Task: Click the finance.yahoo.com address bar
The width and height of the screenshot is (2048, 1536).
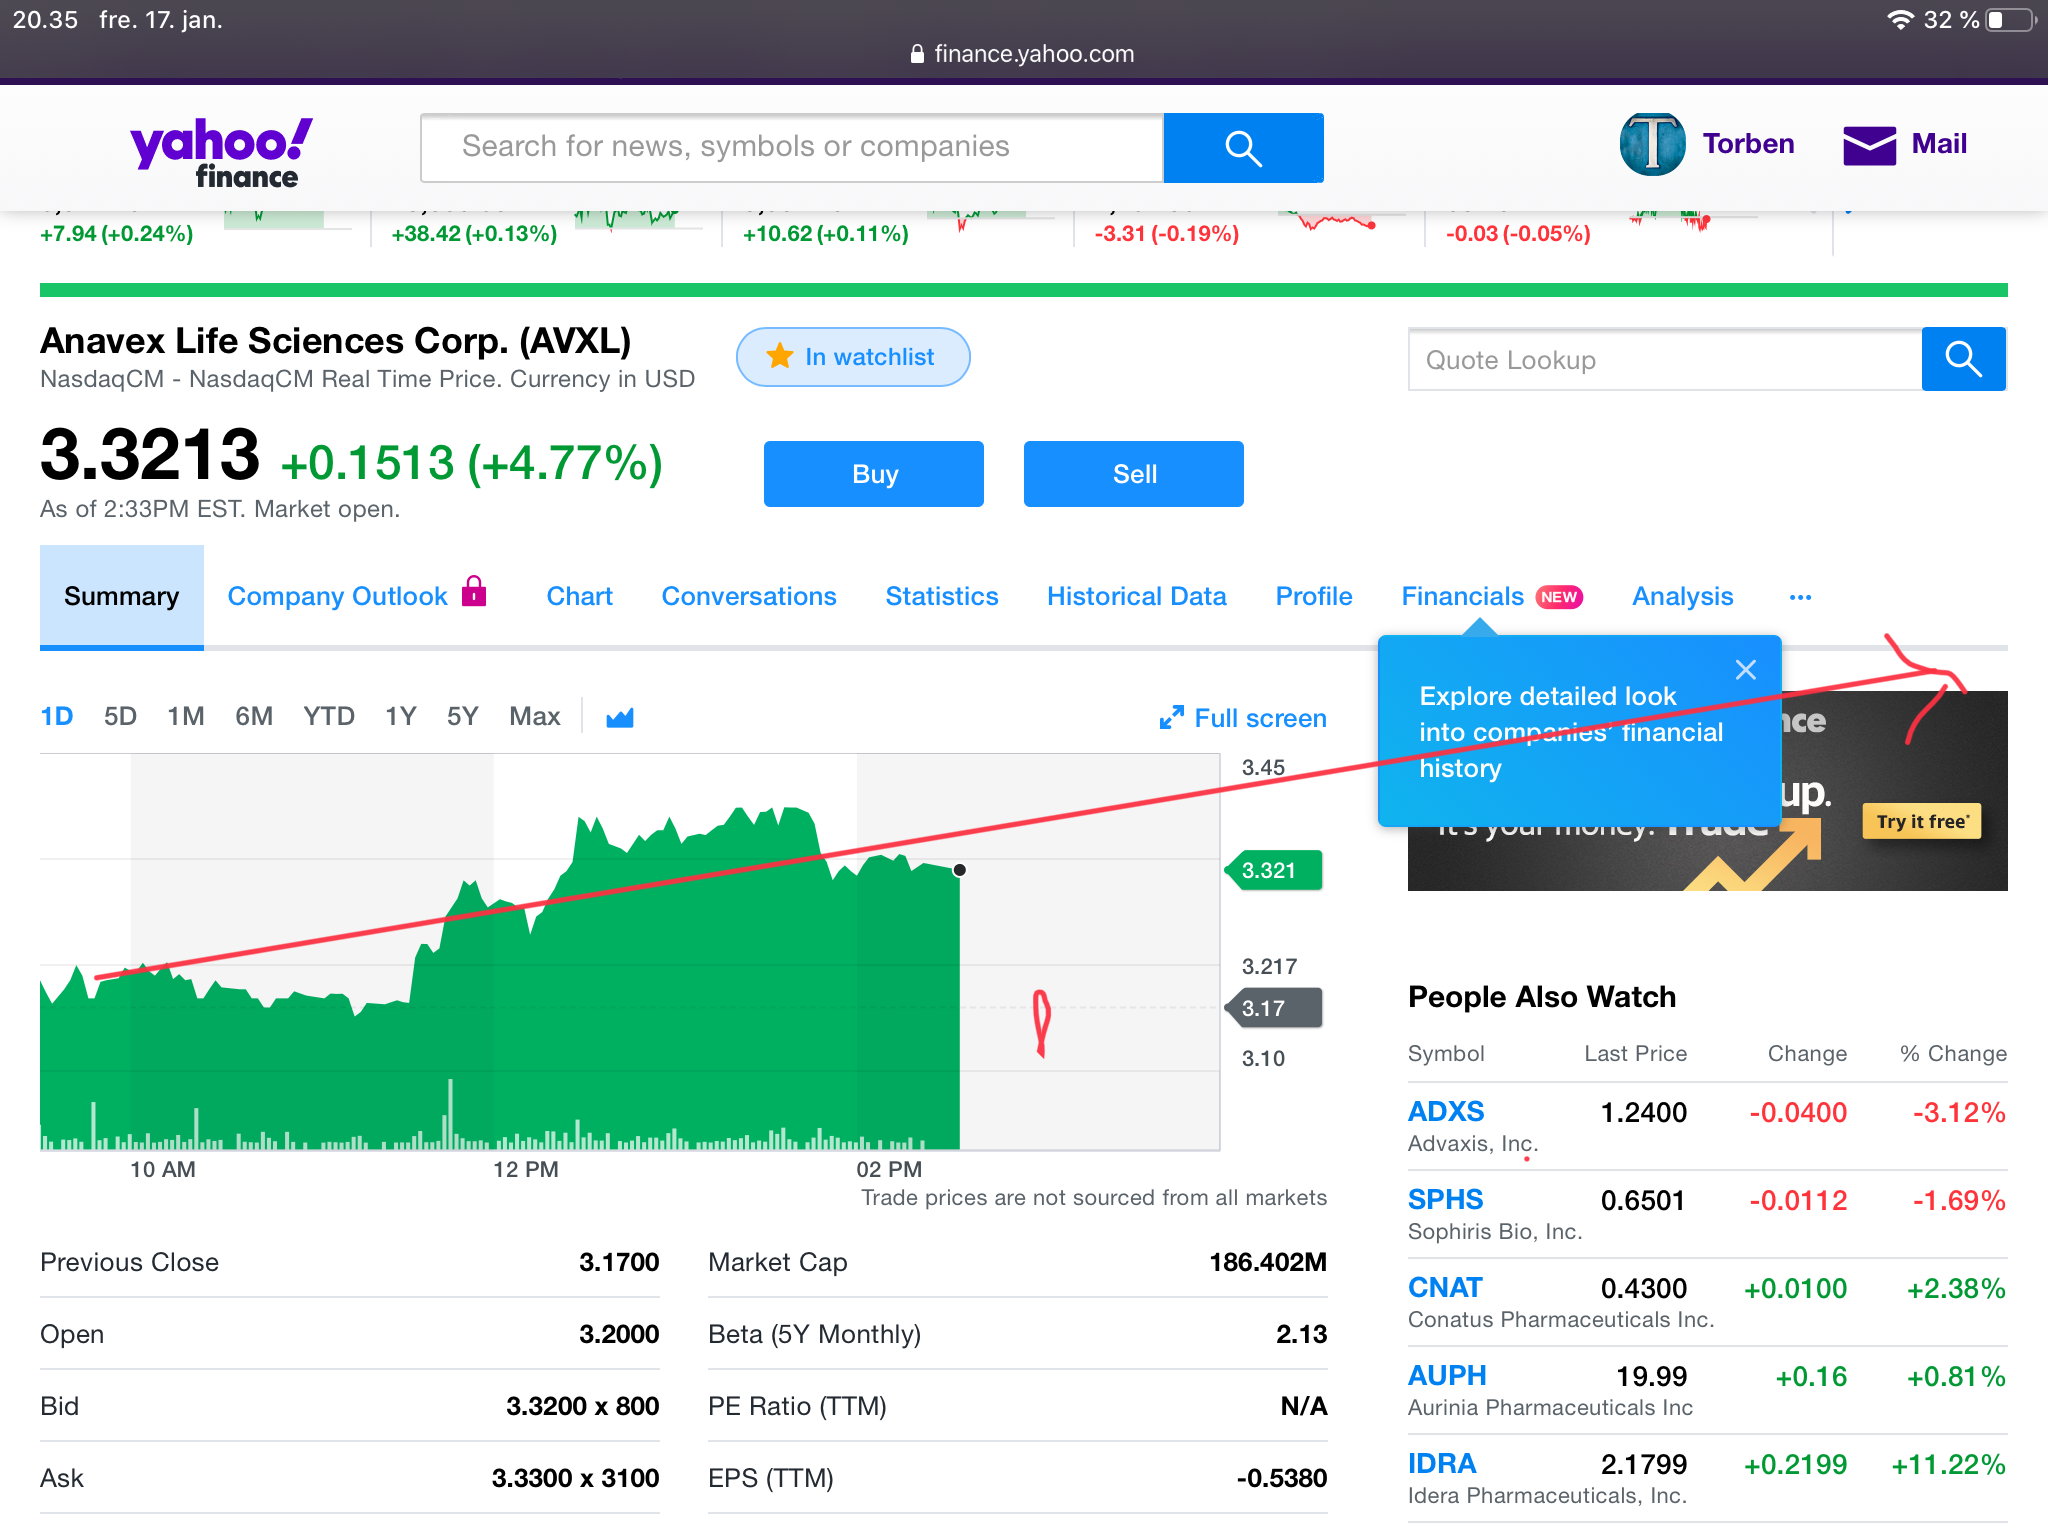Action: tap(1023, 54)
